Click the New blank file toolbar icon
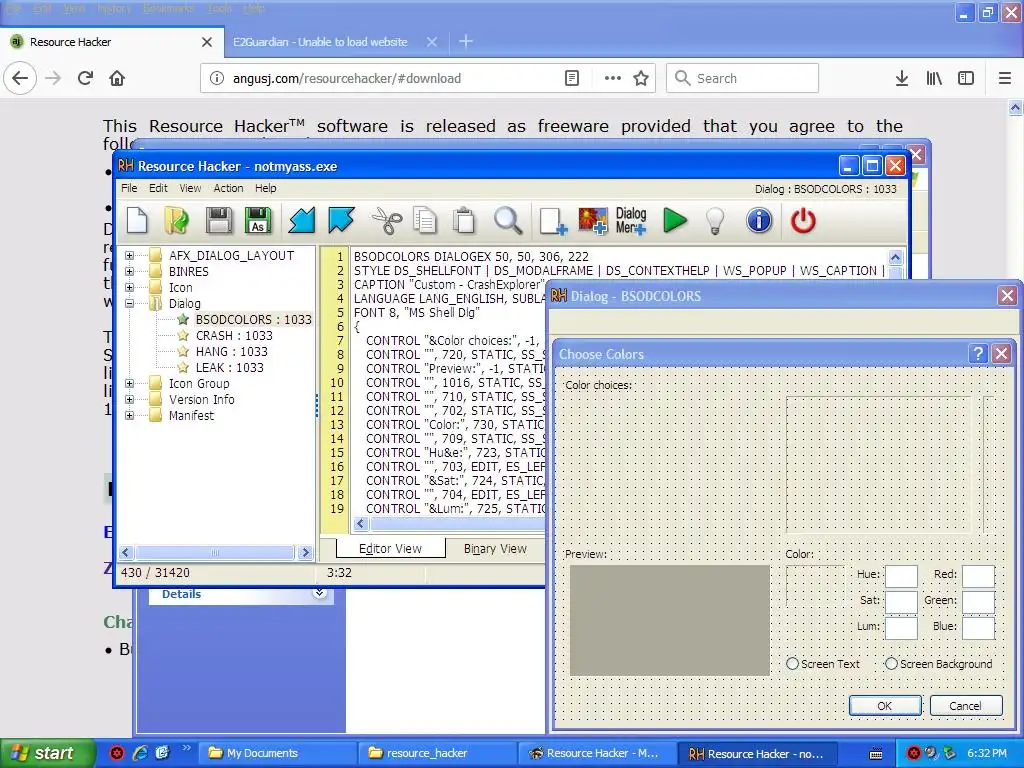Image resolution: width=1024 pixels, height=768 pixels. tap(137, 221)
